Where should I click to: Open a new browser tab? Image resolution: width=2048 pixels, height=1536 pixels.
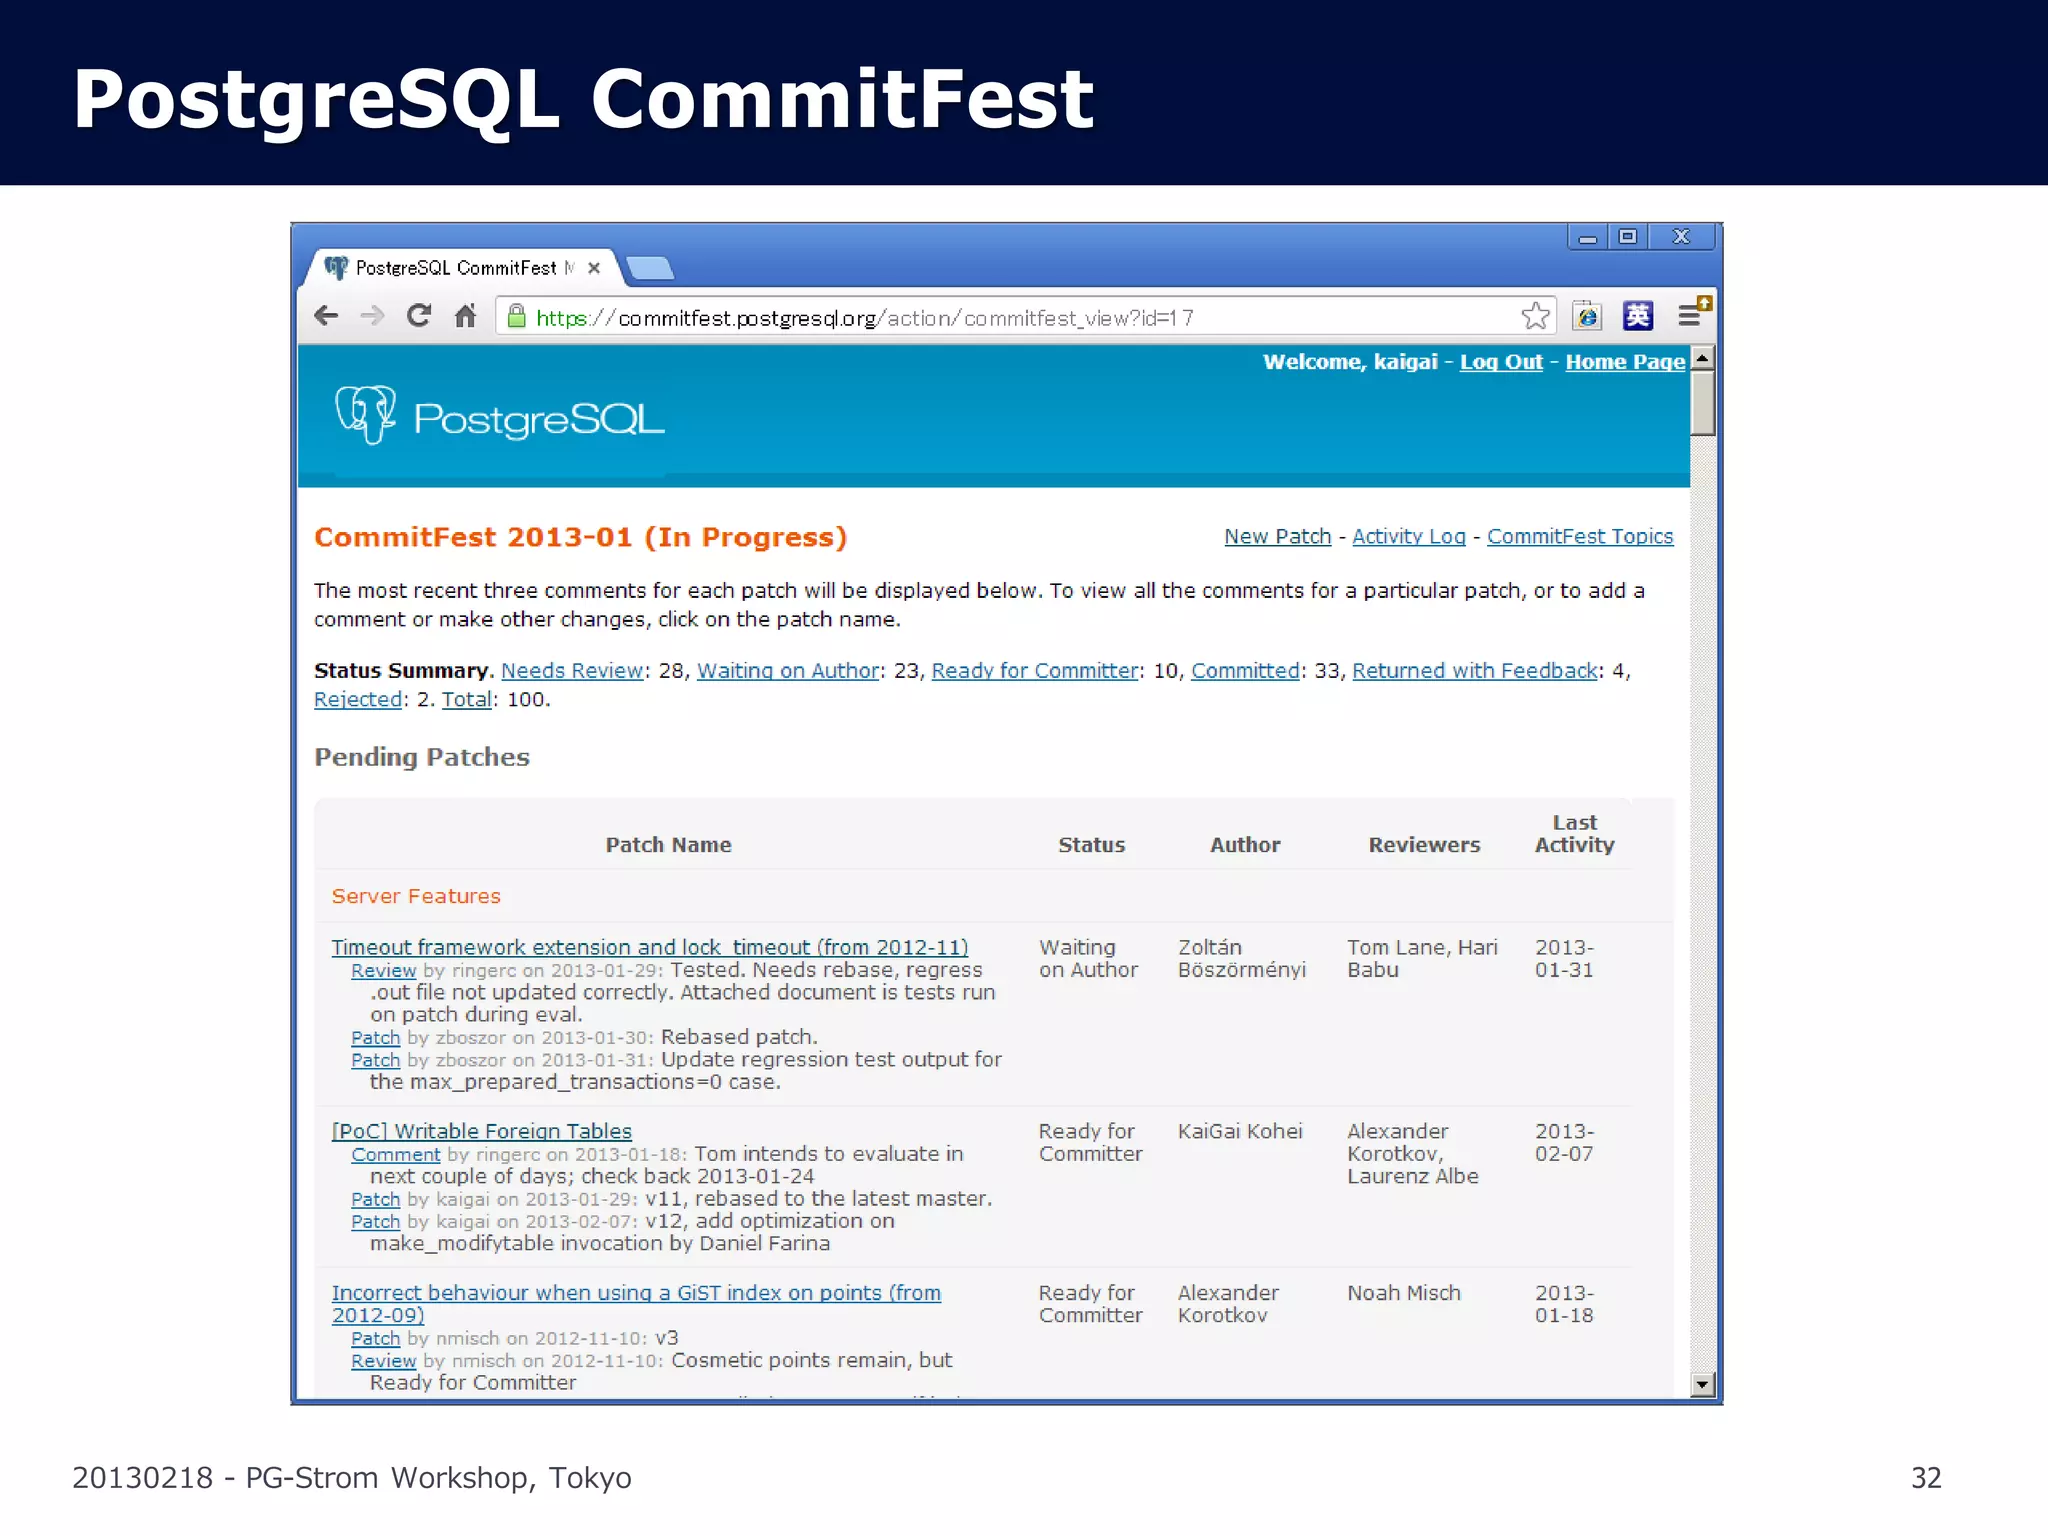(649, 268)
